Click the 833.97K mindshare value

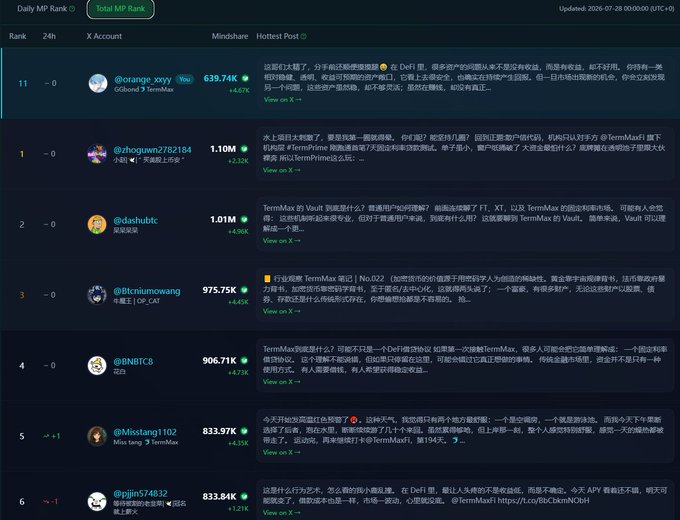(219, 431)
